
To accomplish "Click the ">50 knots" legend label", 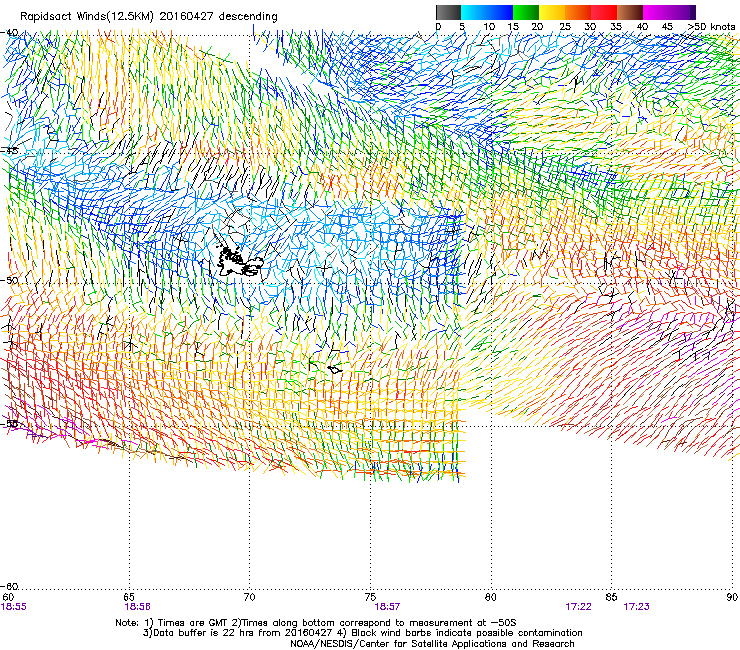I will pos(712,26).
